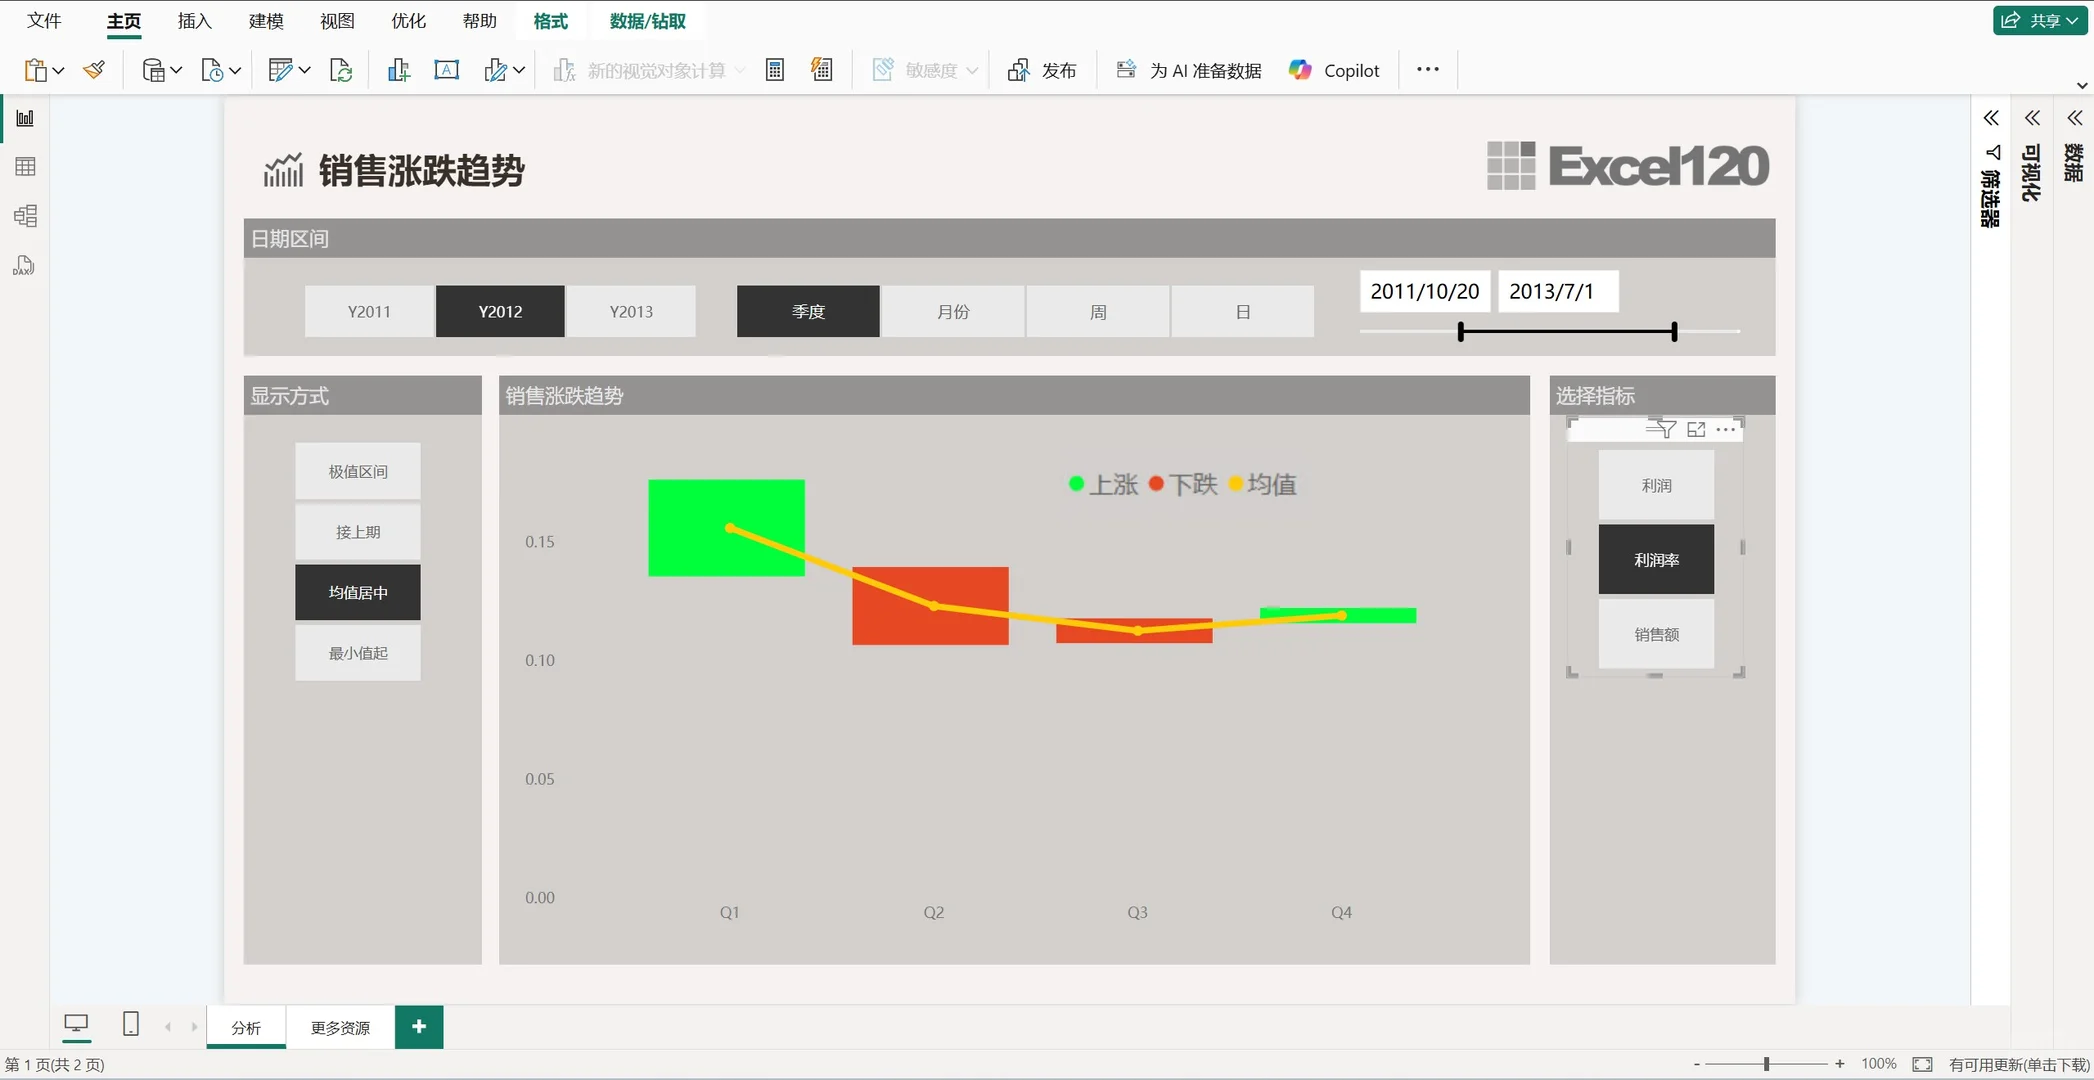Screen dimensions: 2094x1080
Task: Click focus mode icon on indicator slicer
Action: pyautogui.click(x=1696, y=430)
